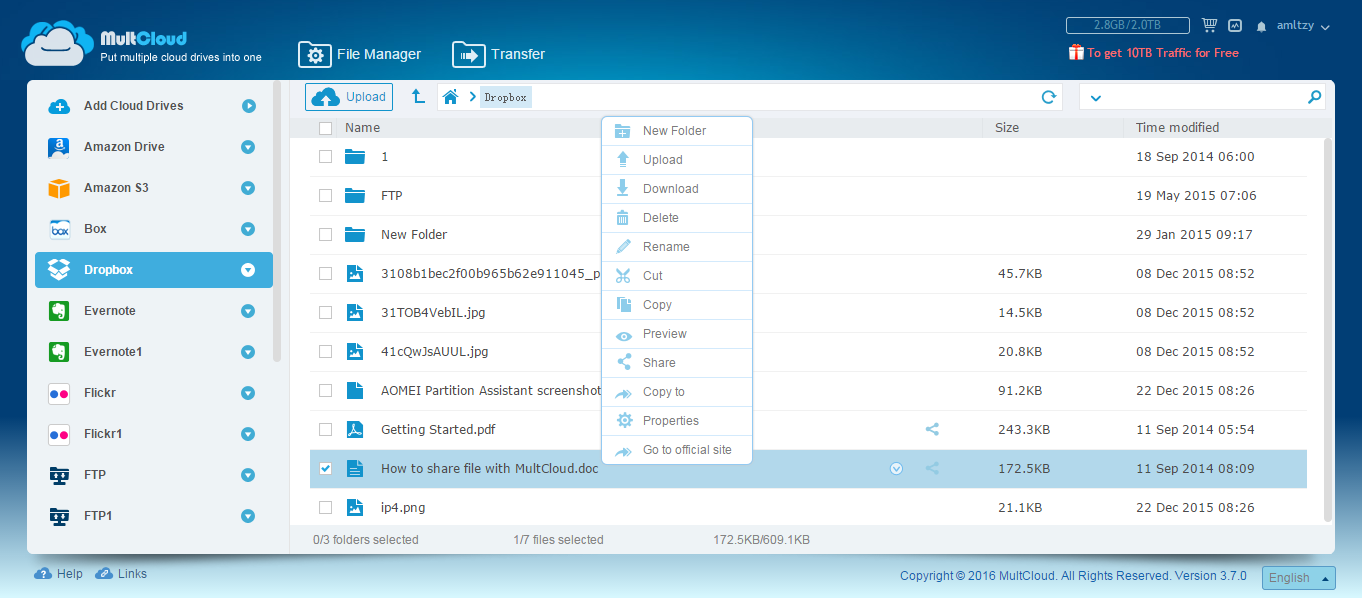Viewport: 1362px width, 599px height.
Task: Open the English language selector
Action: (1299, 578)
